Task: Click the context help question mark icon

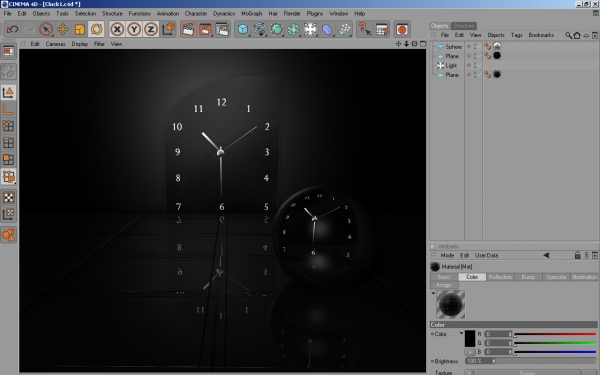Action: click(364, 29)
